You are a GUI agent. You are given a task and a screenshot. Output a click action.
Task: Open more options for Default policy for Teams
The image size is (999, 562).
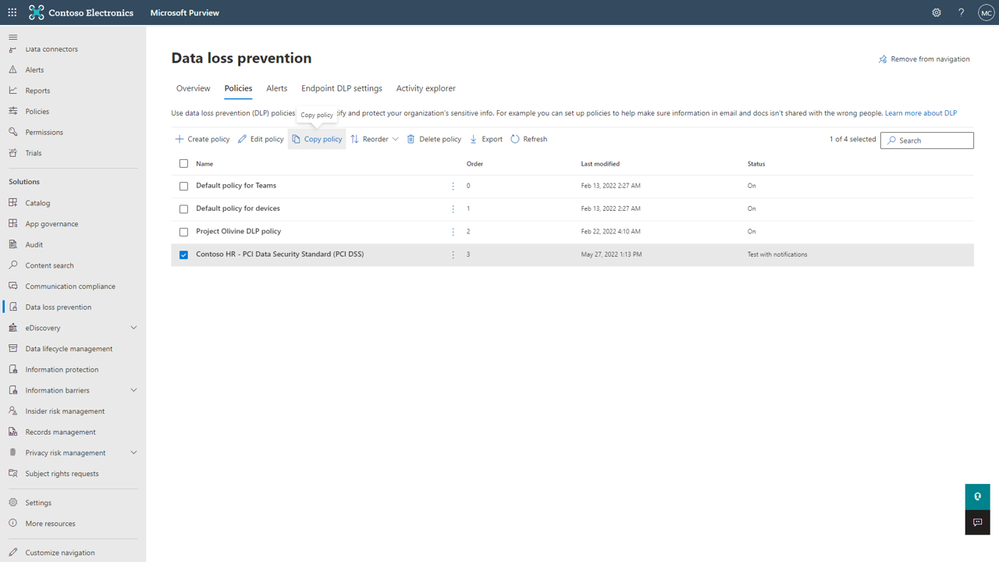point(453,186)
